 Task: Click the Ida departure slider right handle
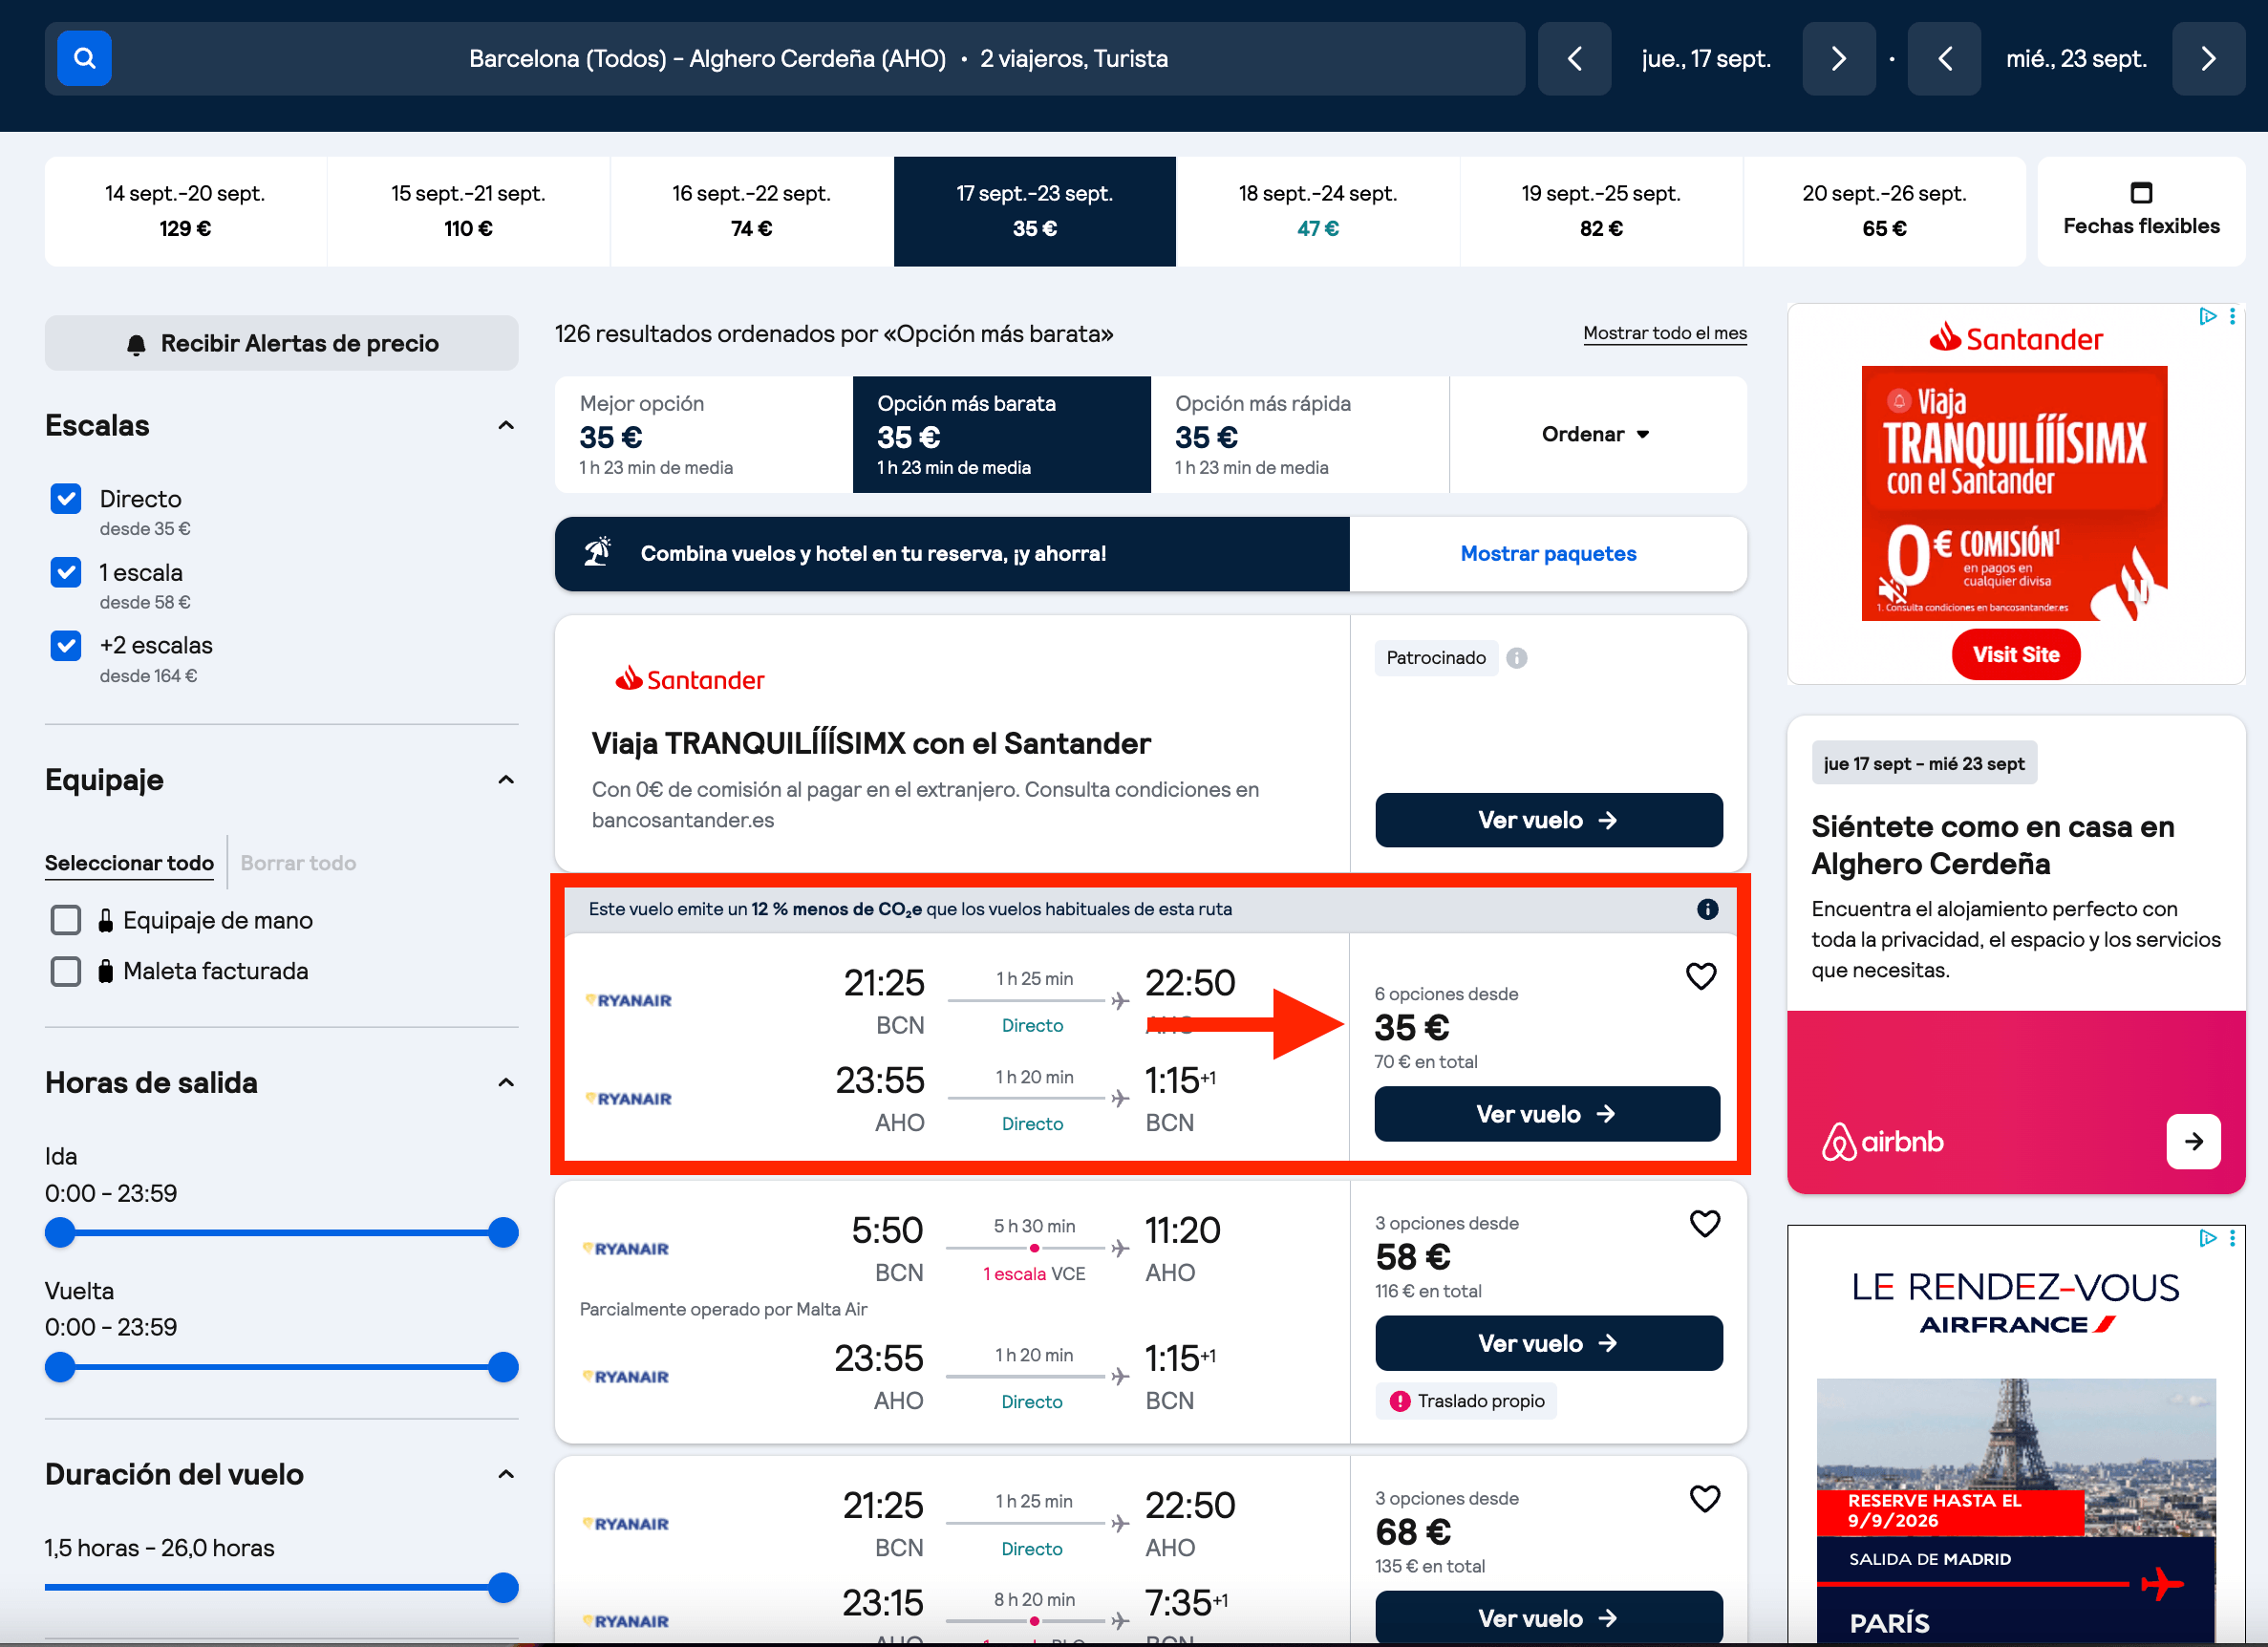[503, 1232]
